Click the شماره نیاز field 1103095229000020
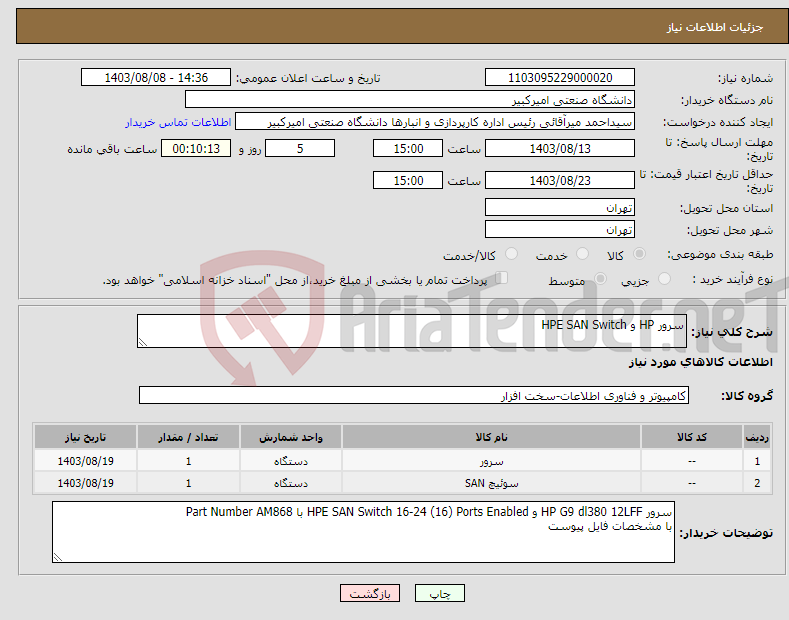Image resolution: width=789 pixels, height=620 pixels. coord(560,78)
